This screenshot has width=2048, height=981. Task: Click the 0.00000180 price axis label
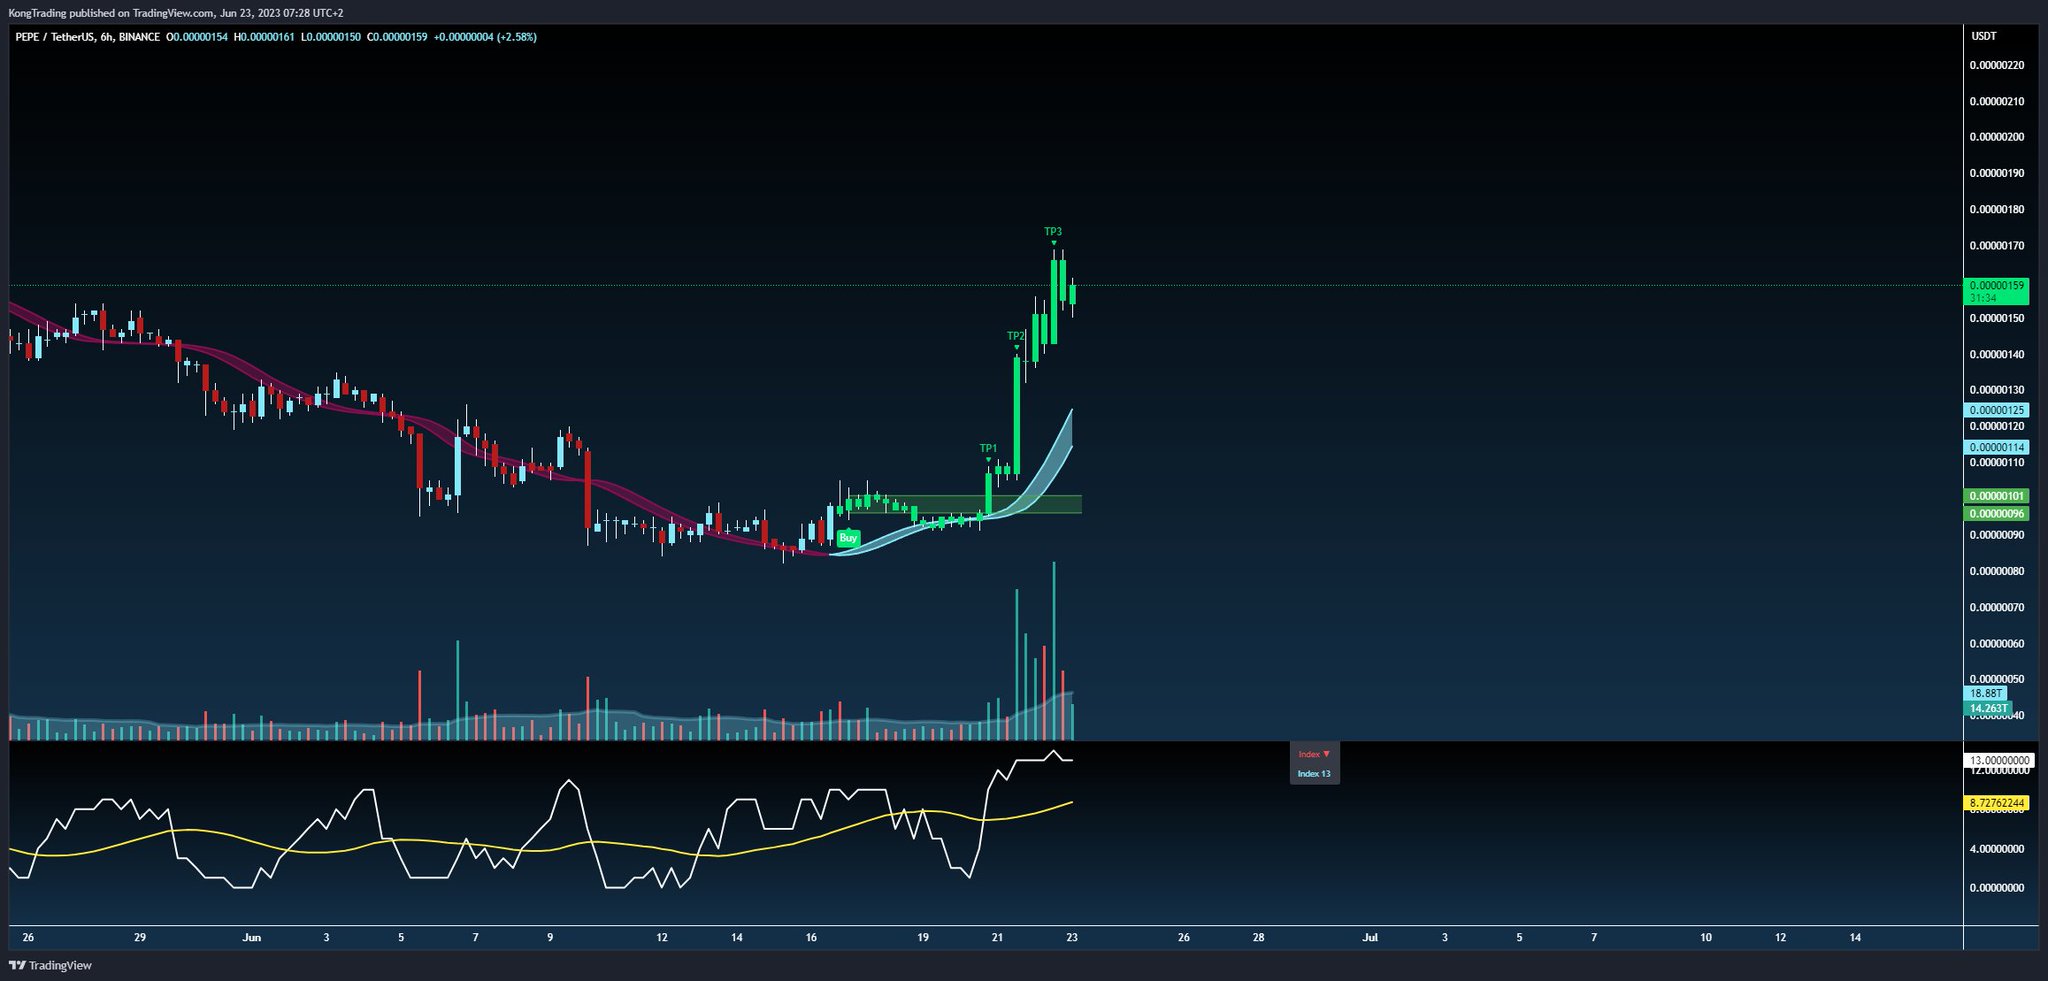point(1997,210)
